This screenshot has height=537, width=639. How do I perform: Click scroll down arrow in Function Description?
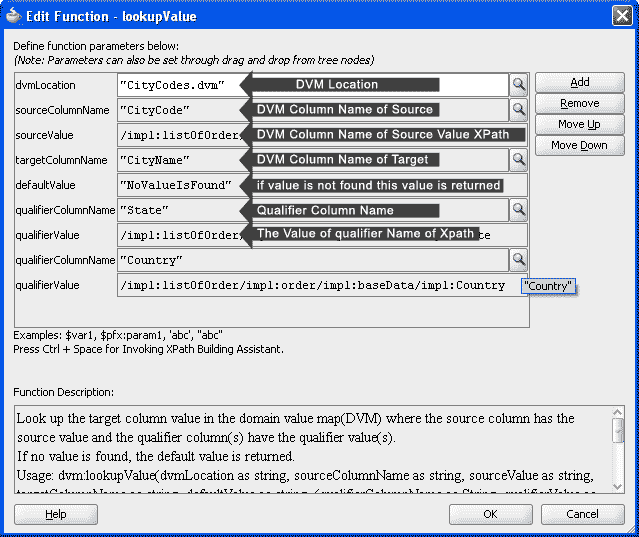point(618,486)
